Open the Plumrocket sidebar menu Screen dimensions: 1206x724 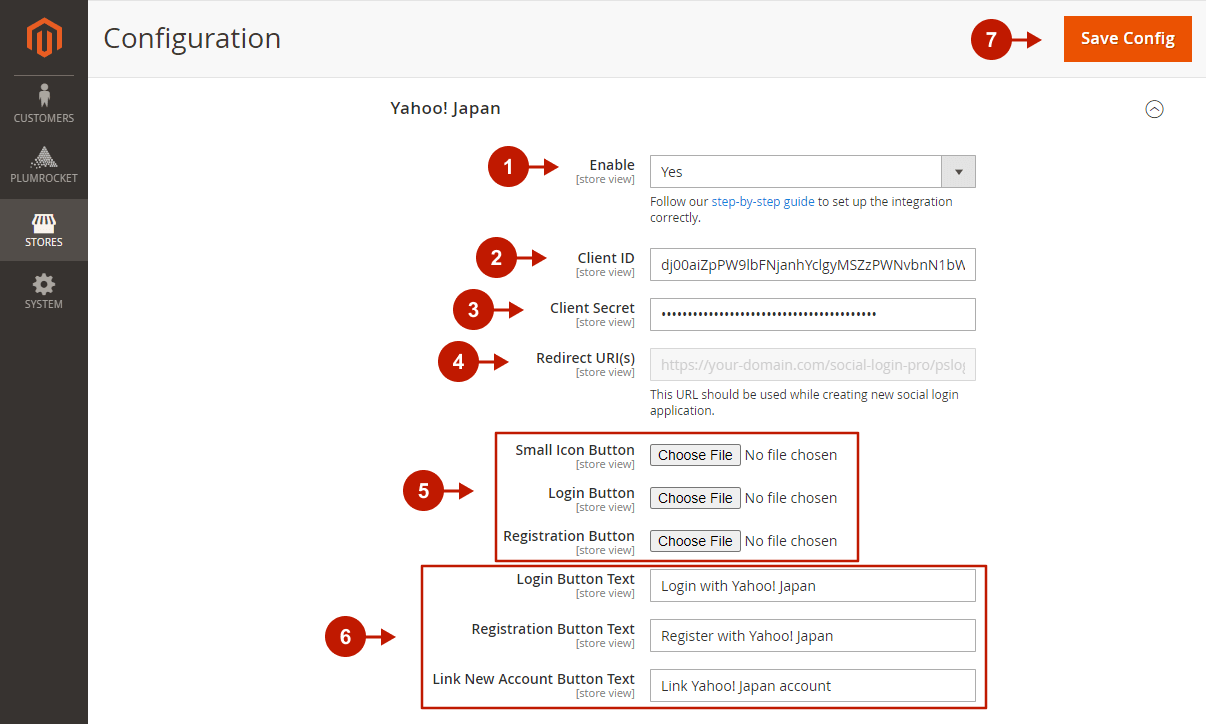(x=44, y=166)
